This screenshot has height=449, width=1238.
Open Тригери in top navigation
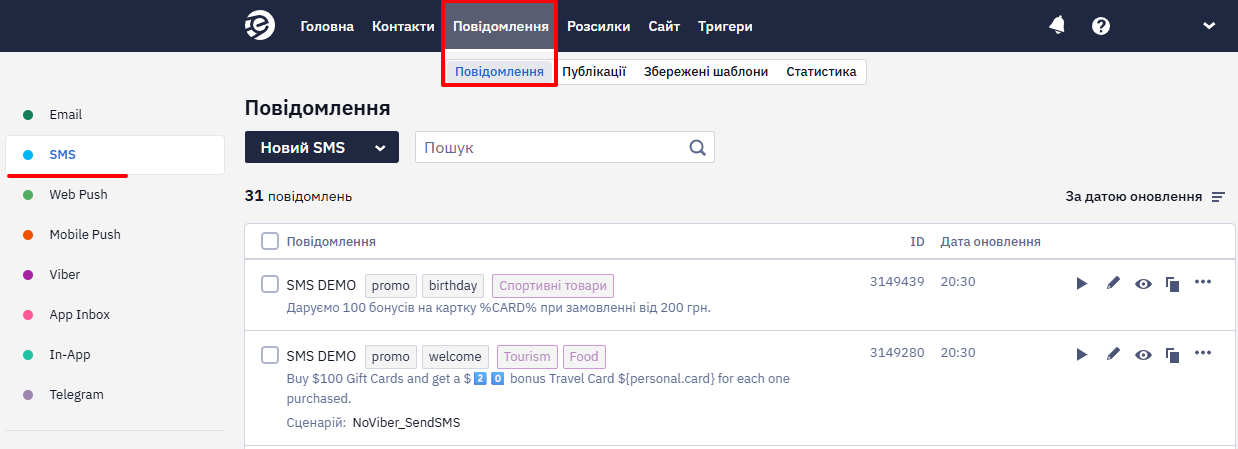point(725,26)
